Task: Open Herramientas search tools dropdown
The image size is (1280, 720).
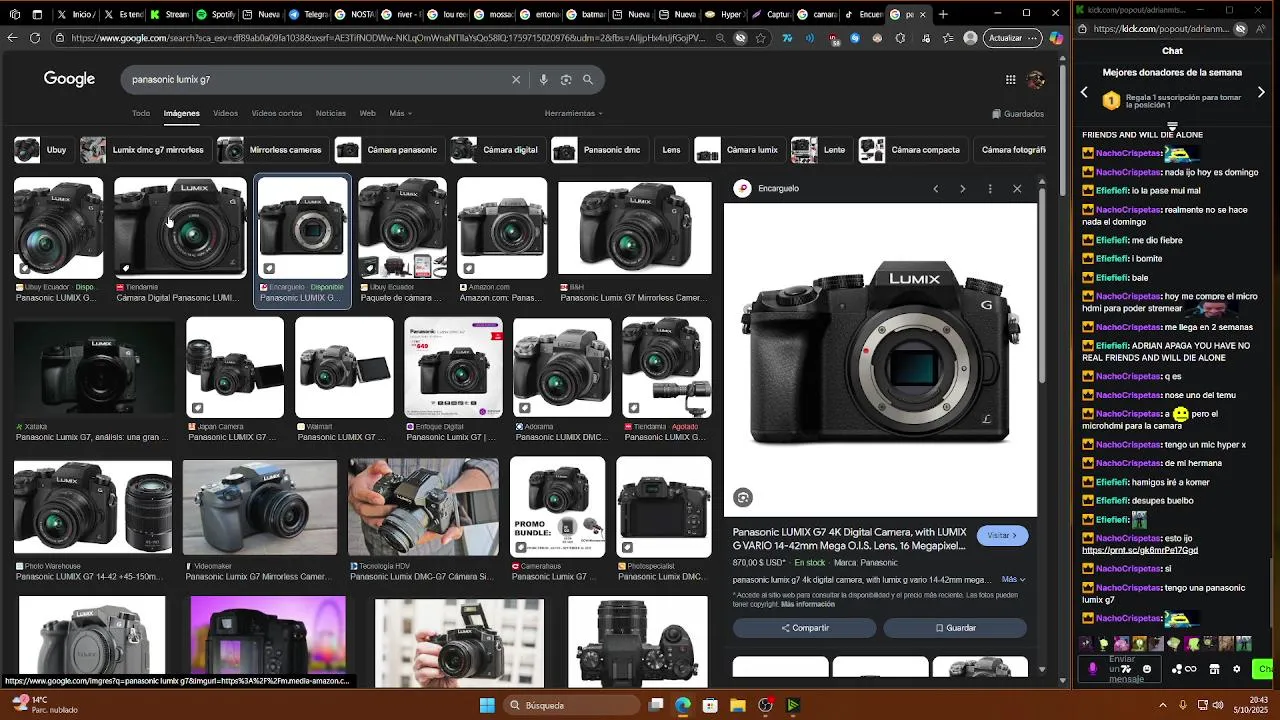Action: click(x=573, y=113)
